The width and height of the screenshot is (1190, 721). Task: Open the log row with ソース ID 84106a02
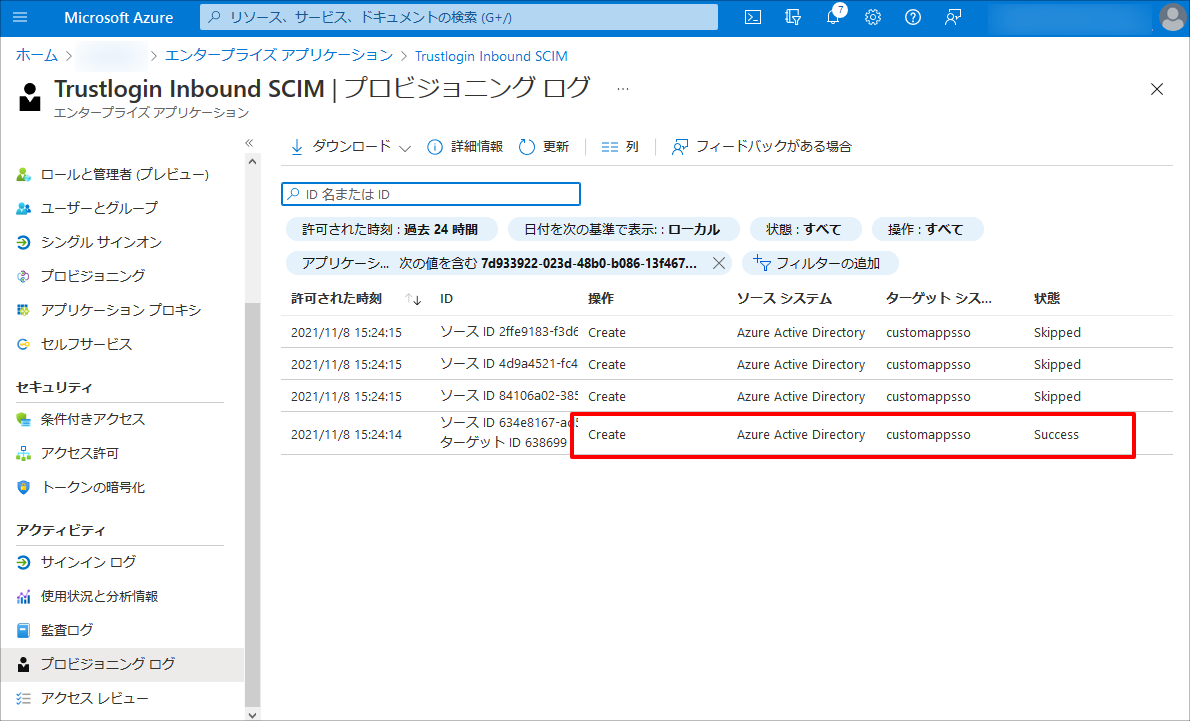726,396
